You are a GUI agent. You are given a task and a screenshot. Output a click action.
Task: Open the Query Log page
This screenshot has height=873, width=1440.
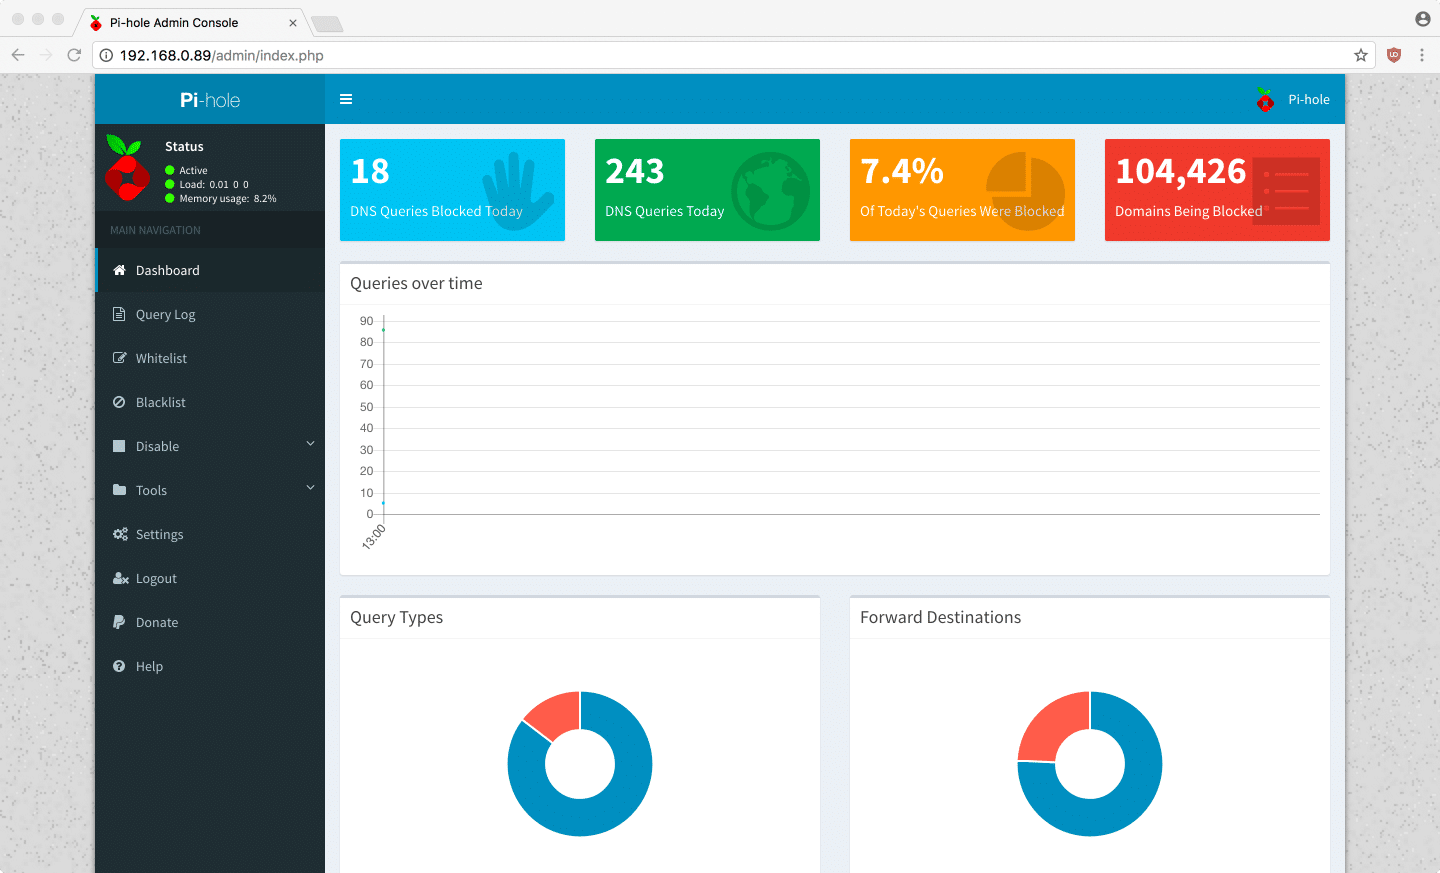pos(210,314)
